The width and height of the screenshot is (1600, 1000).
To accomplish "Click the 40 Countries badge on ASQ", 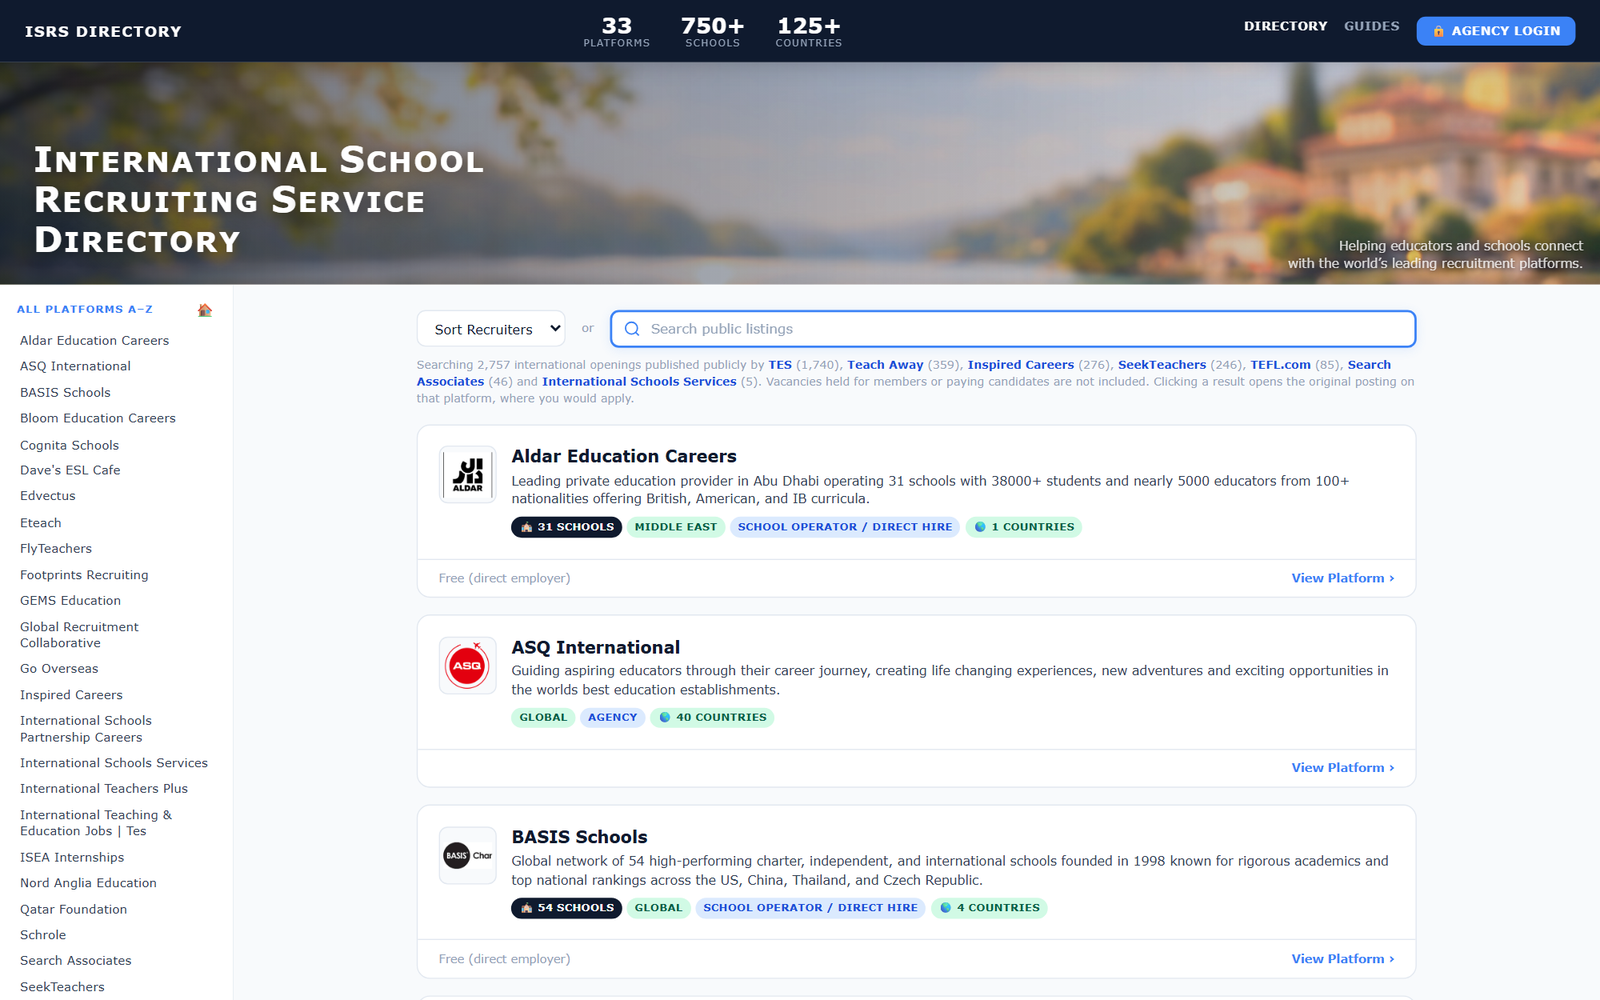I will [x=712, y=718].
